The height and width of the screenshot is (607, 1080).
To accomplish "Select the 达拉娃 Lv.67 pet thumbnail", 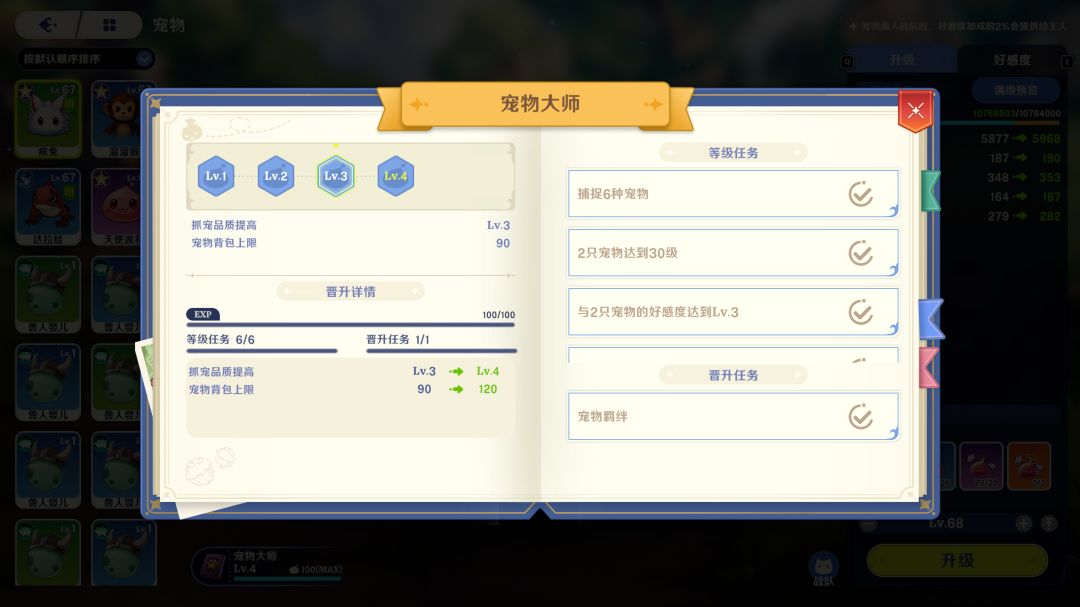I will (x=48, y=207).
